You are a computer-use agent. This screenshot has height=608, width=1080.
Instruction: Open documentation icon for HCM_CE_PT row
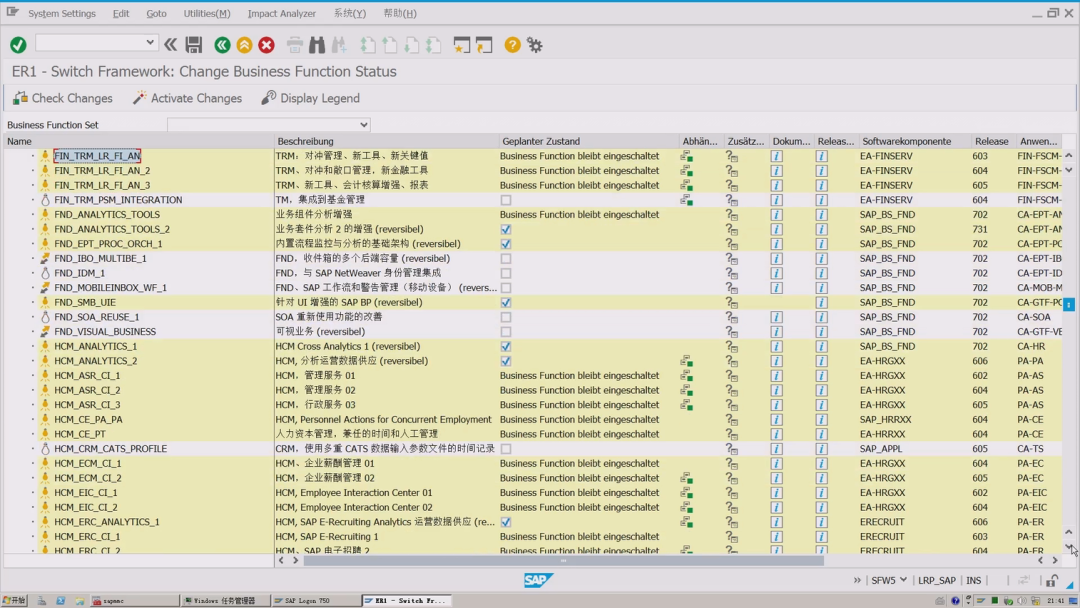(x=776, y=434)
